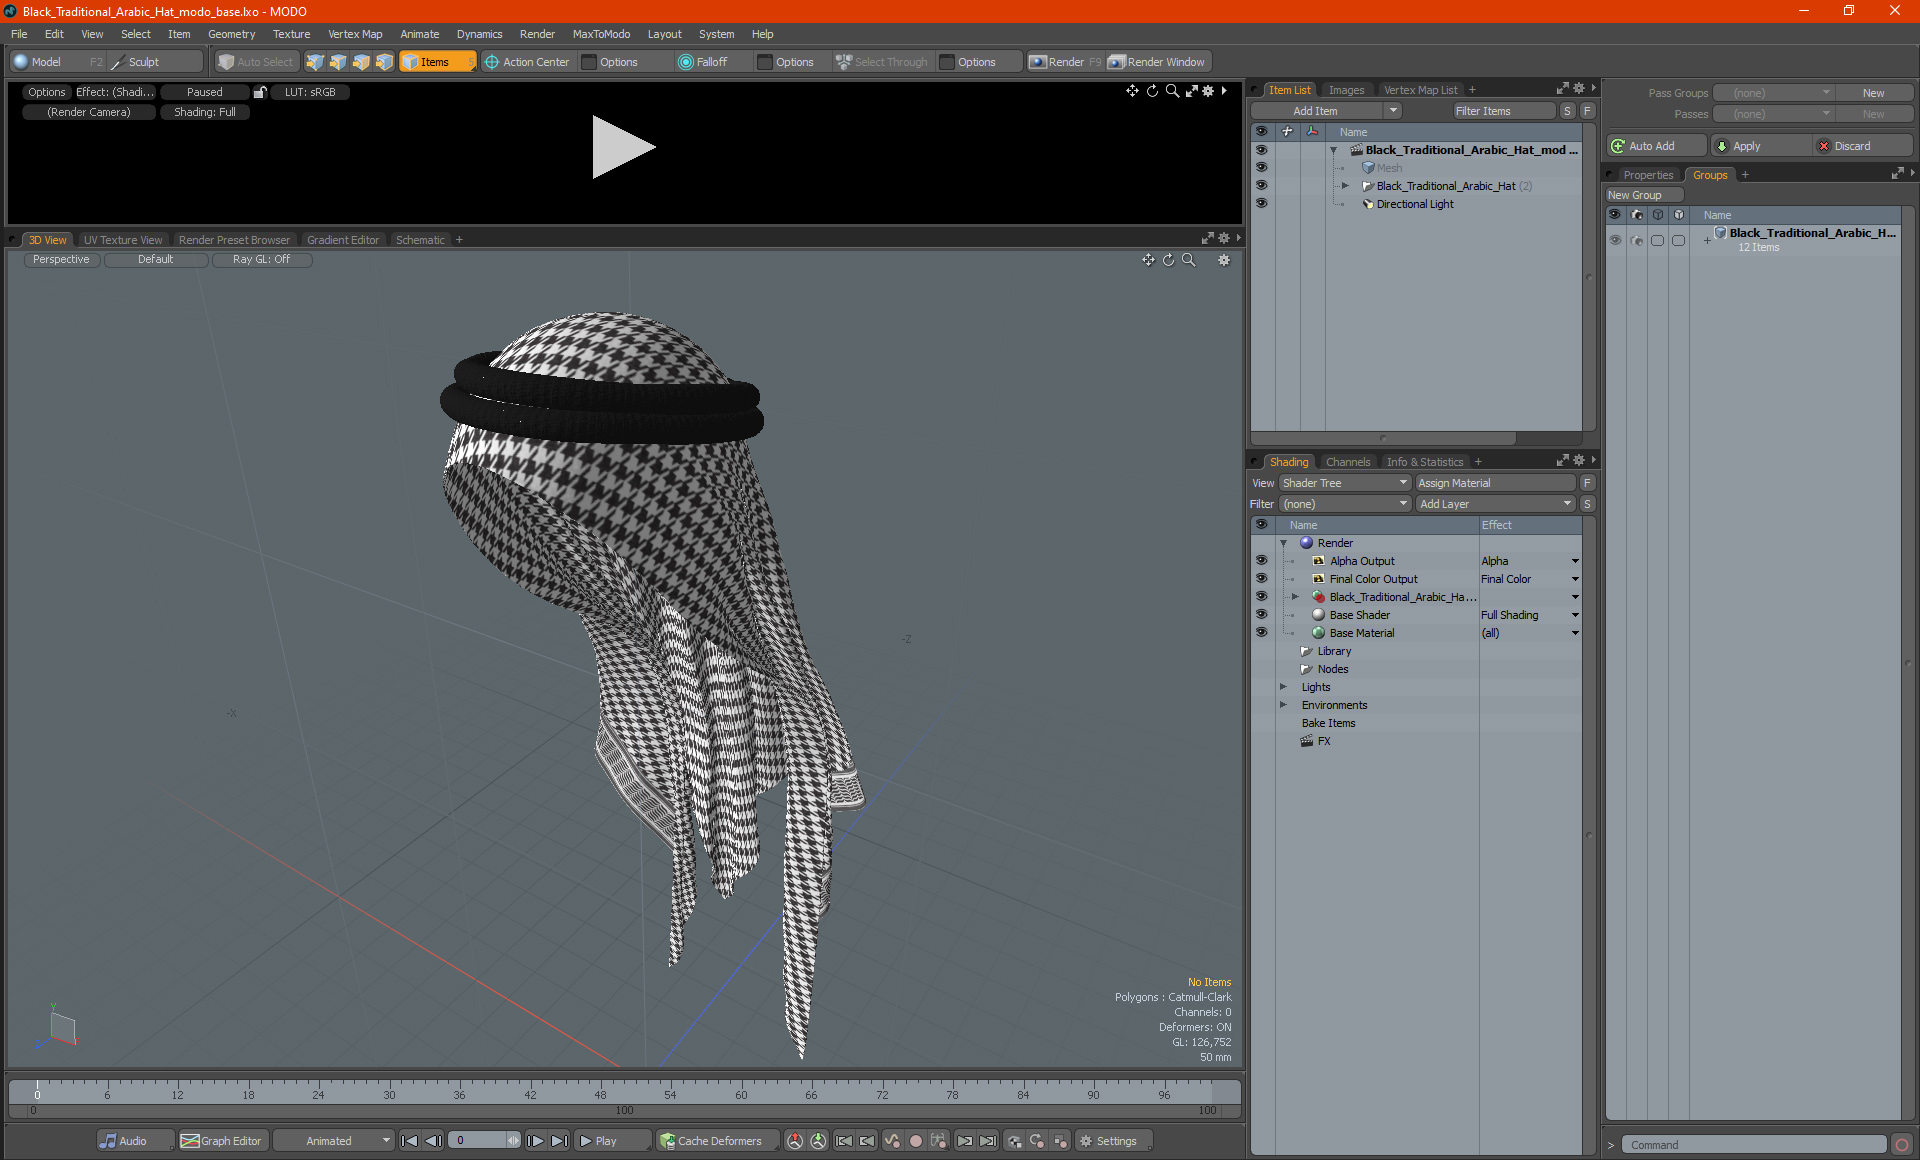Click timeline marker at frame 48

[600, 1095]
